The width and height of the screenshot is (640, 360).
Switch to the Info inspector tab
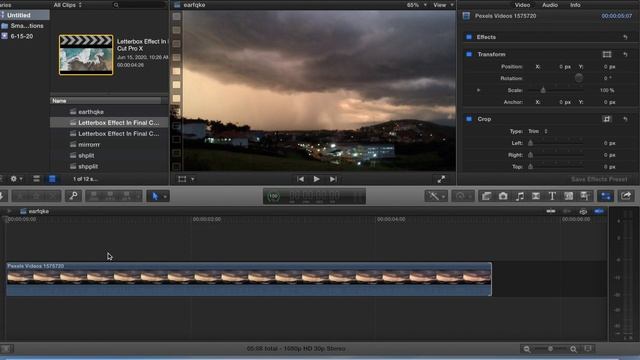pos(575,5)
